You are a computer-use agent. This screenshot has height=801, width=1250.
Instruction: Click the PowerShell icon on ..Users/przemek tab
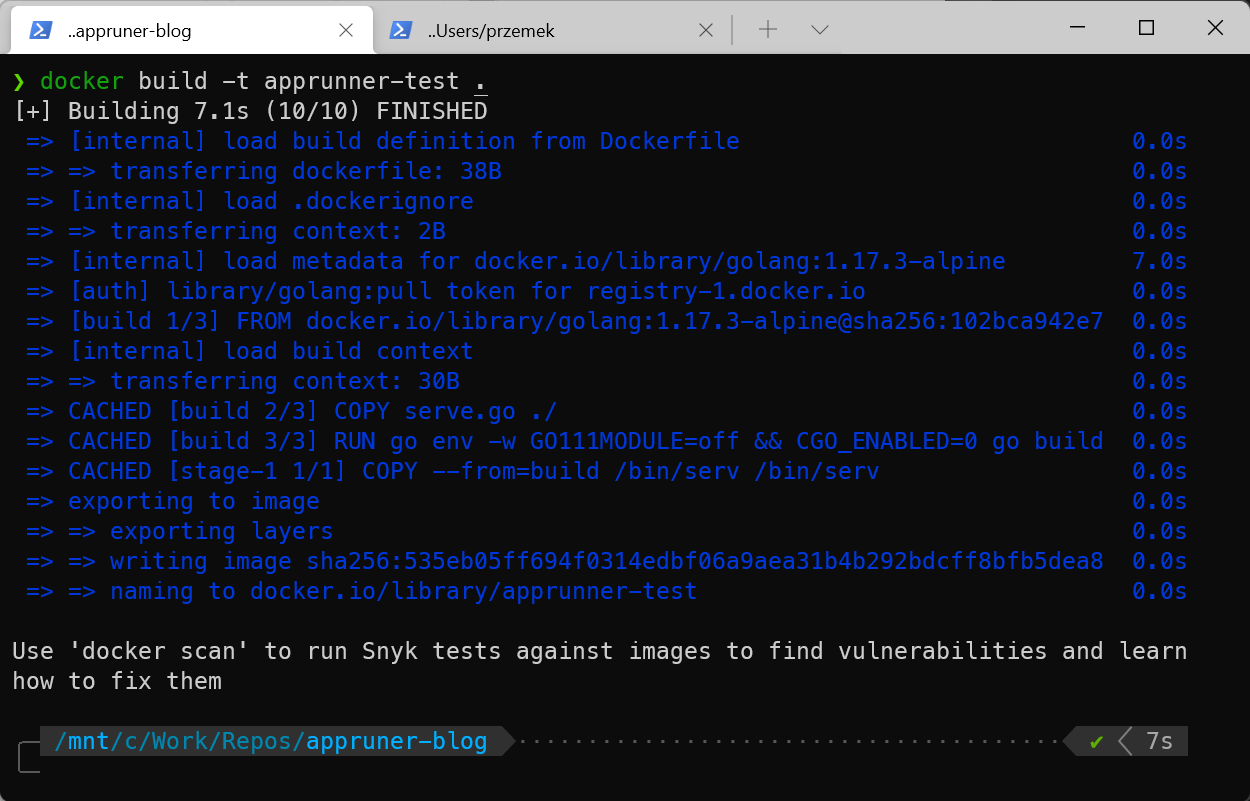401,30
